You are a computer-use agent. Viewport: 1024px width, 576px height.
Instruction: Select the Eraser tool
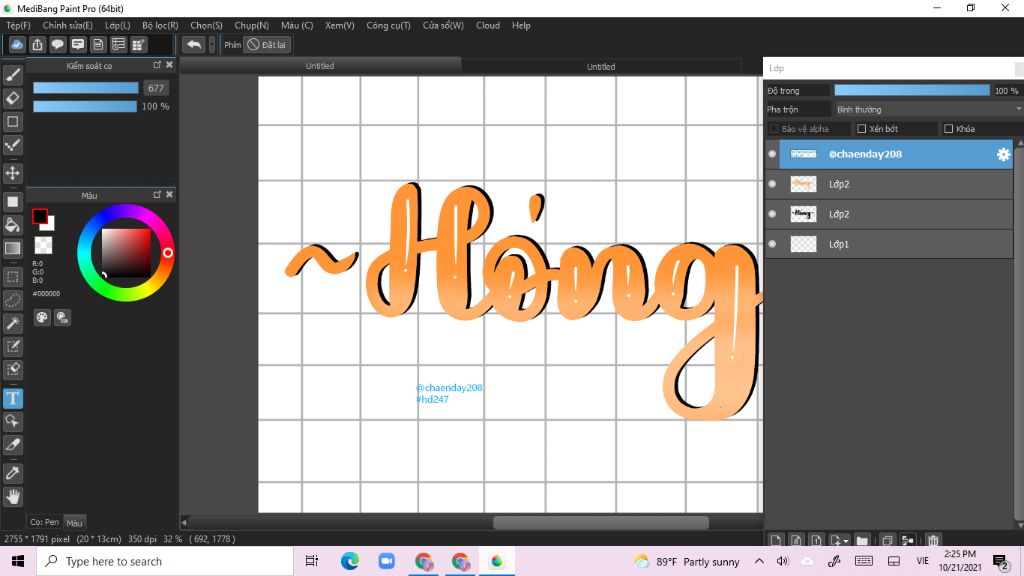[12, 98]
